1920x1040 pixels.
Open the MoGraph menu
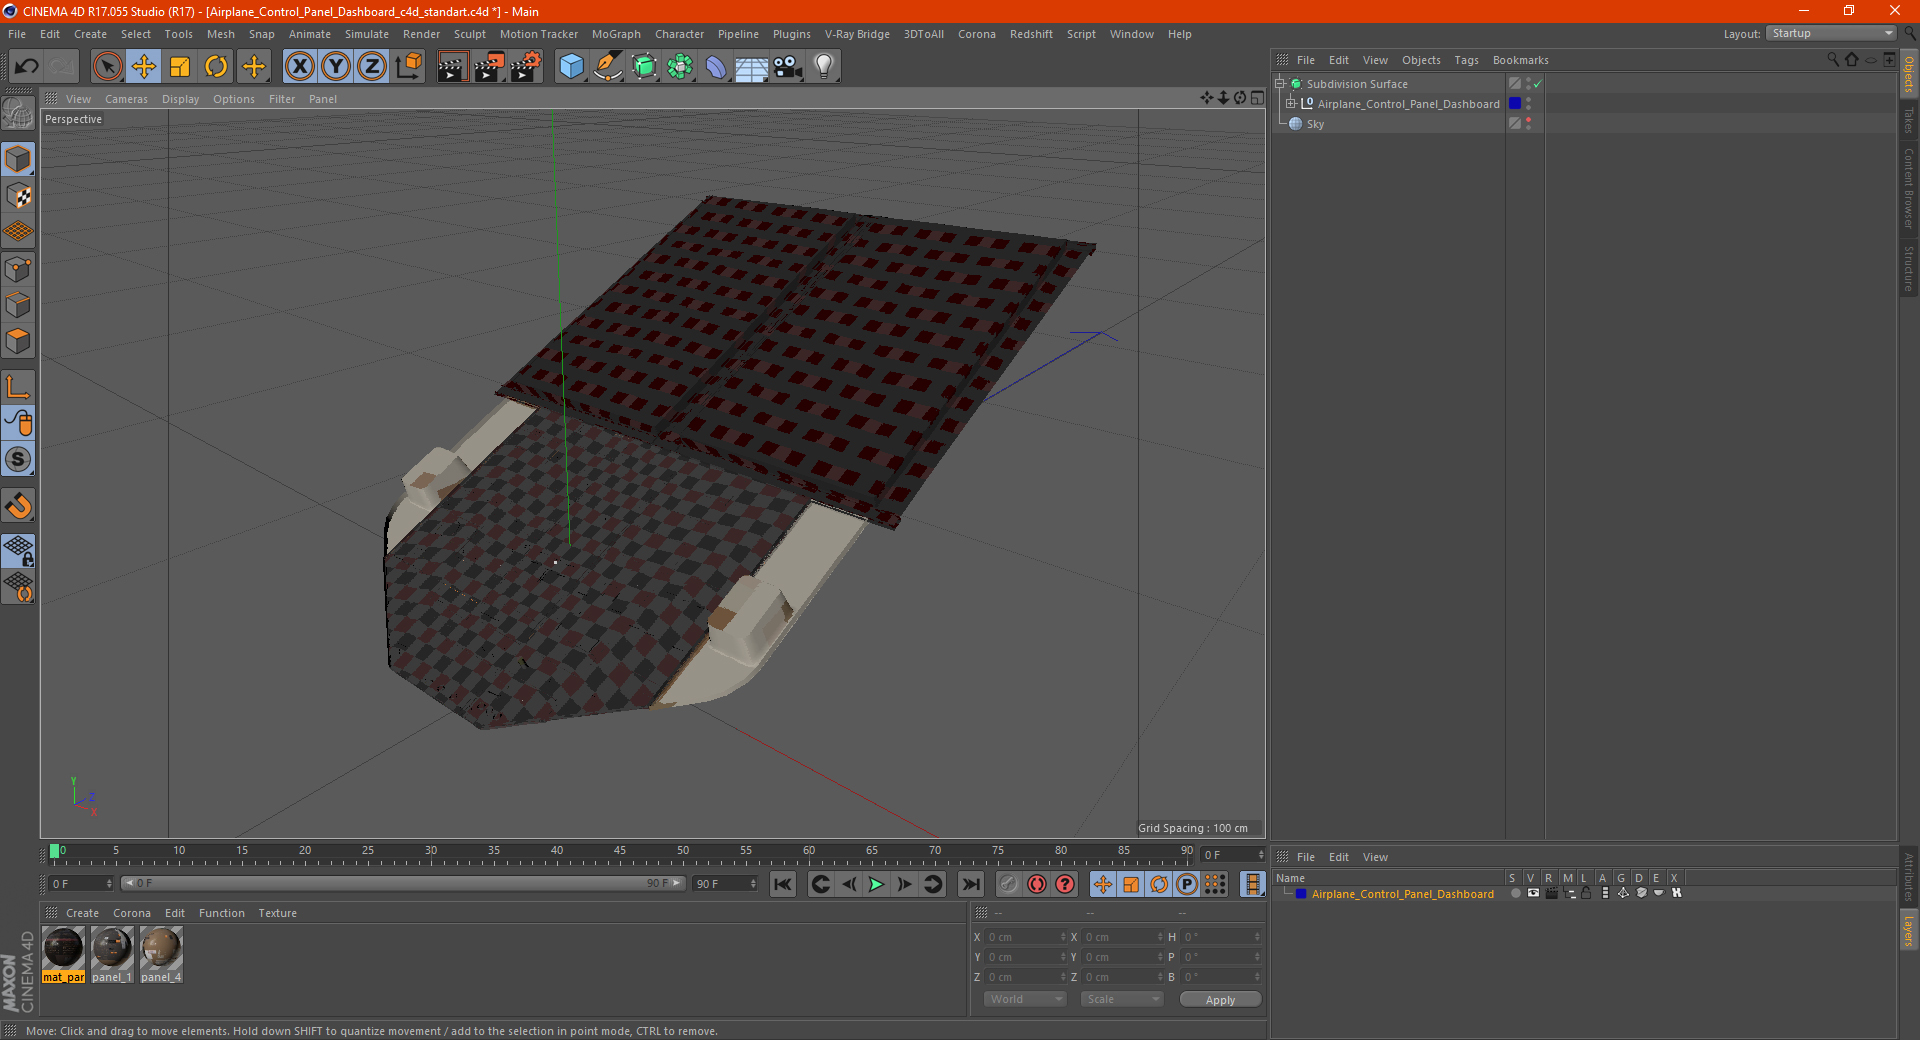pos(616,34)
